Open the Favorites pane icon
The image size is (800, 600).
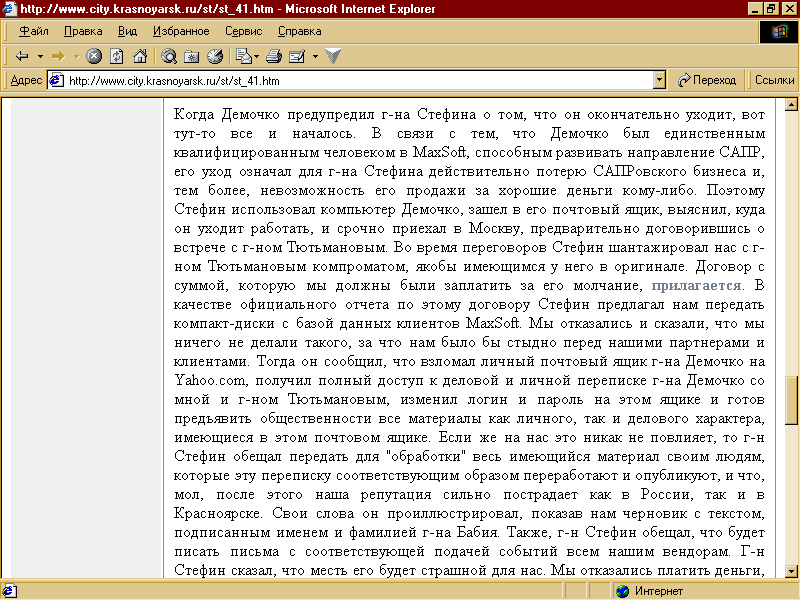(192, 56)
